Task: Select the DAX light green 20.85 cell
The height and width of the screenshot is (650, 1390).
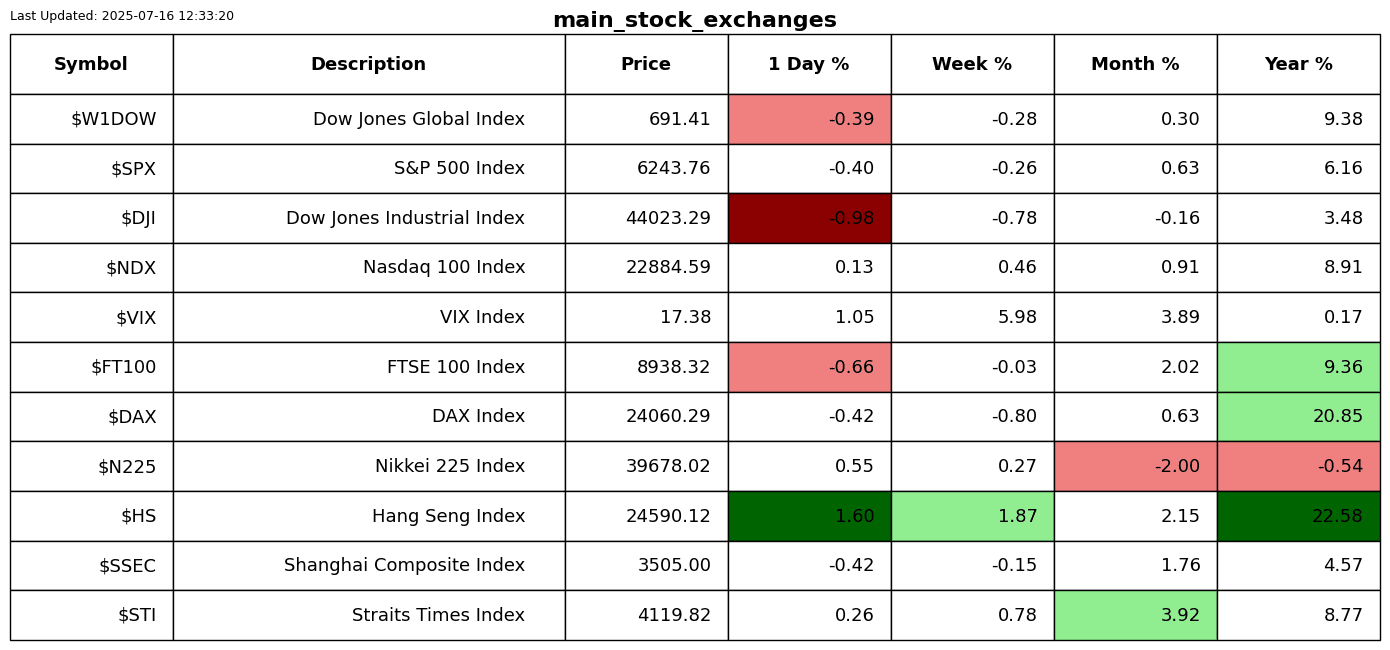Action: pos(1298,417)
